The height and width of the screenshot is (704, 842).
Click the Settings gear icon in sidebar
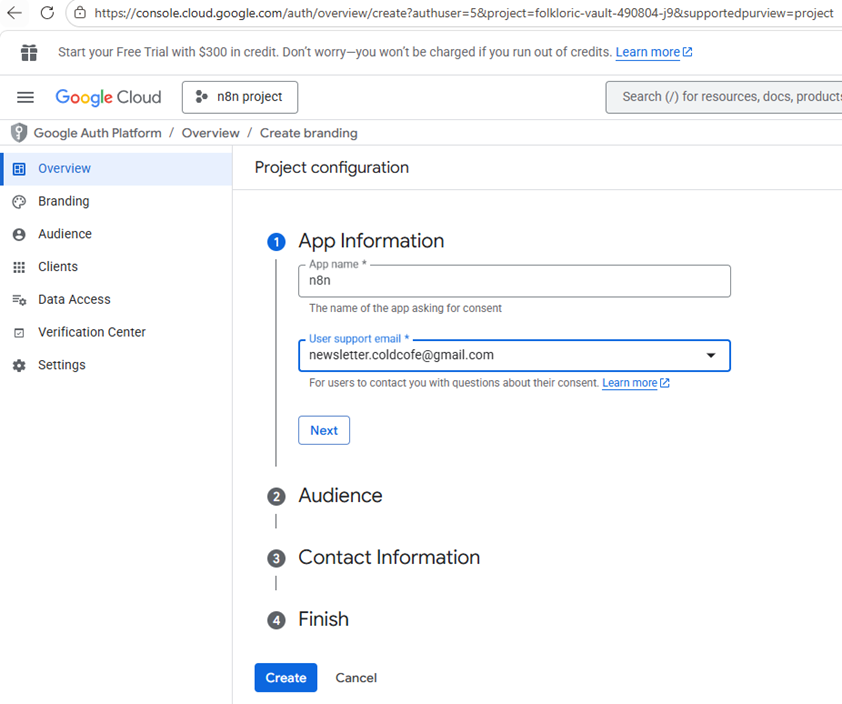[x=19, y=366]
